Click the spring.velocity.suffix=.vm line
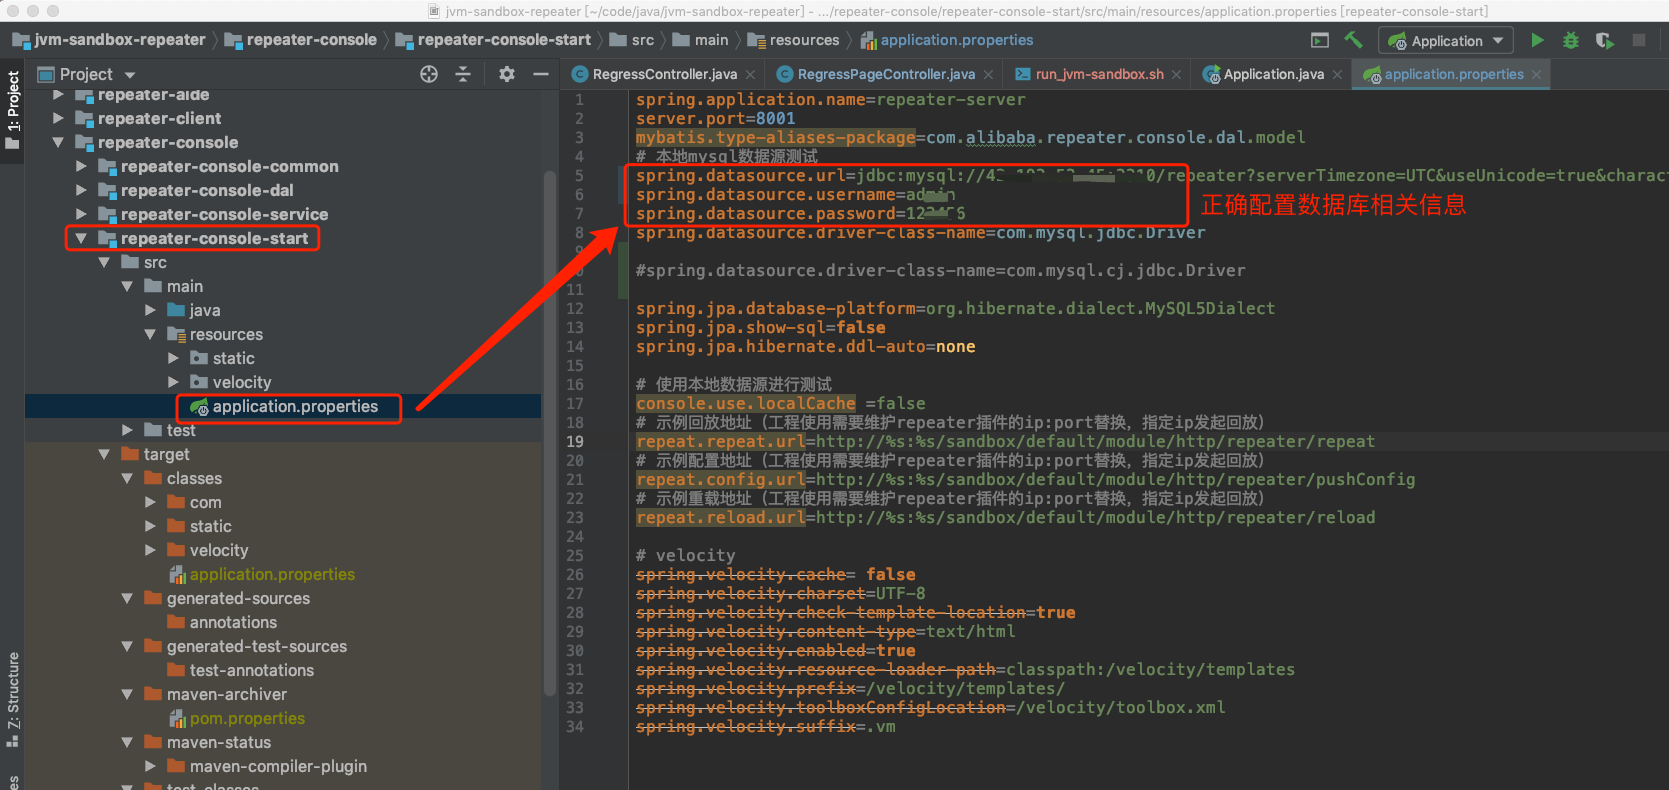 click(766, 726)
